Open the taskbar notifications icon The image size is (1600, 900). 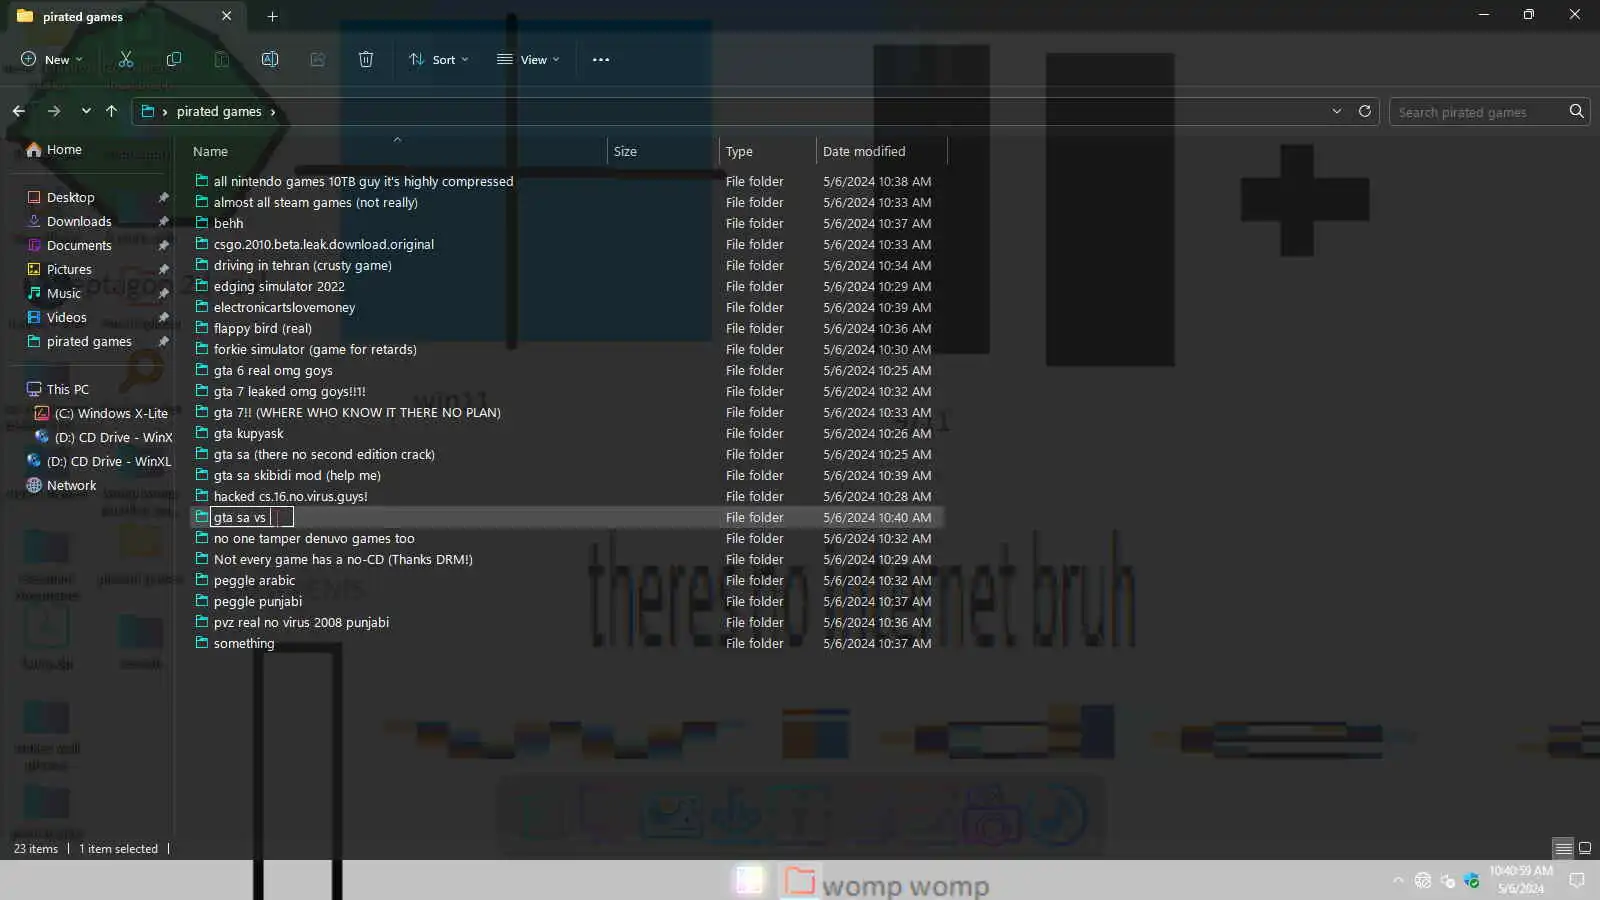click(1577, 880)
